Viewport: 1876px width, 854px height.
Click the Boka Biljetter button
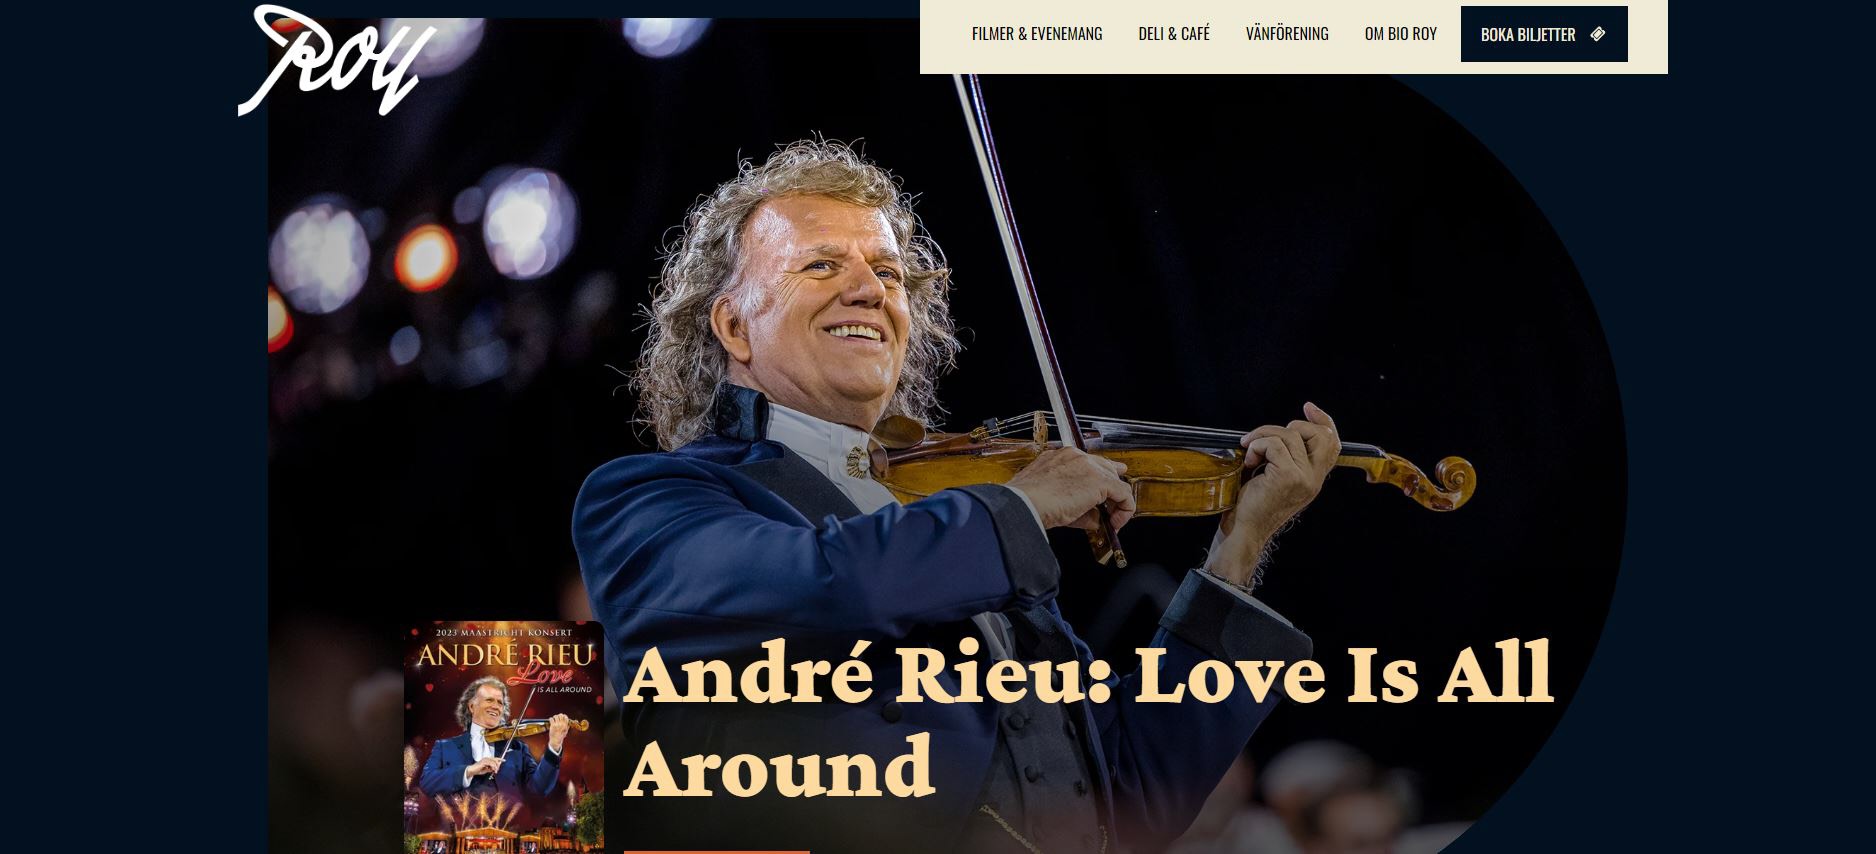point(1543,34)
